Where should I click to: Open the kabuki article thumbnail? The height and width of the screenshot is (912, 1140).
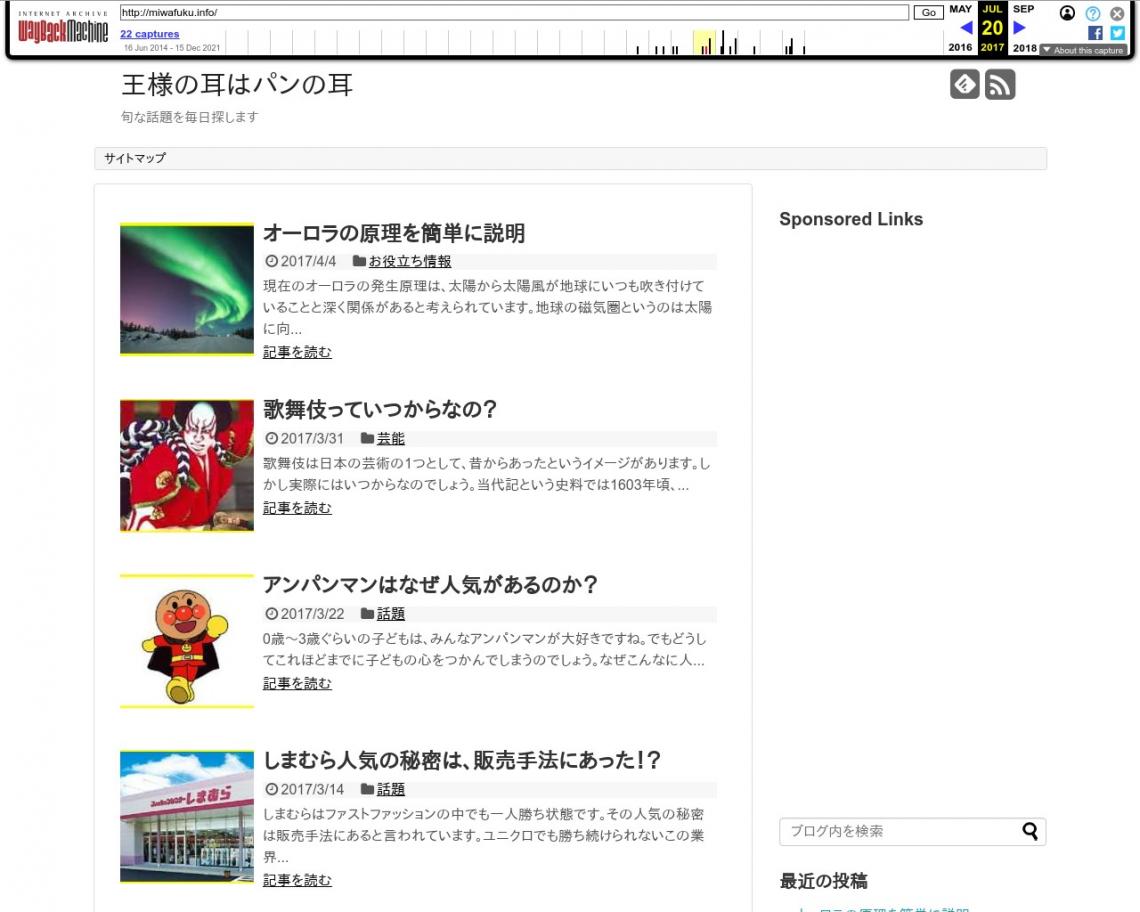[187, 465]
